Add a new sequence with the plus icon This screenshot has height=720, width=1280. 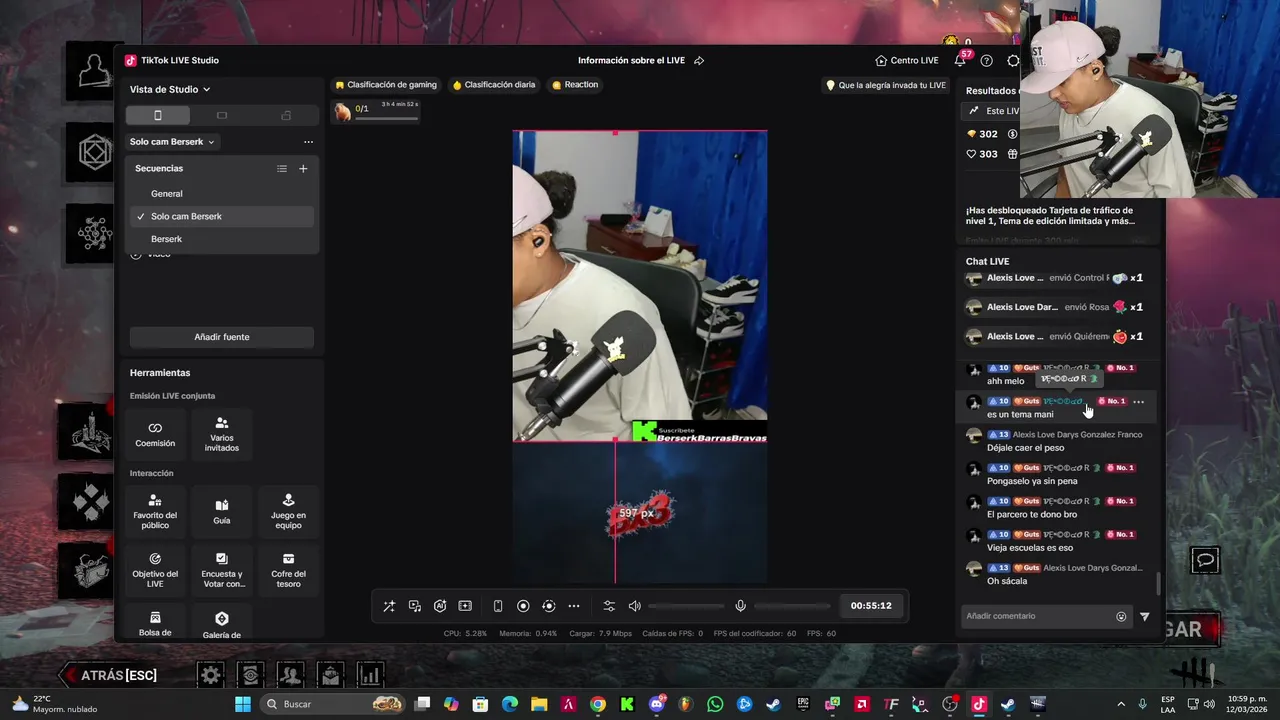[x=303, y=169]
